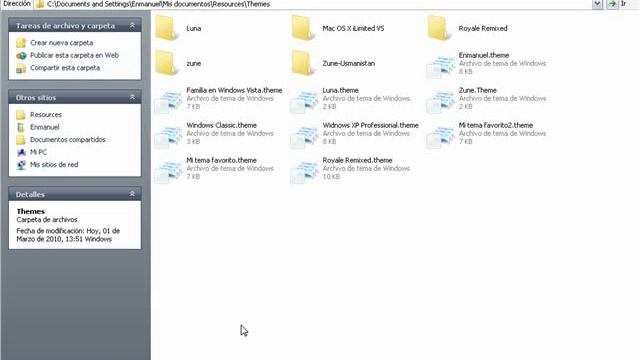
Task: Open the address bar dropdown arrow
Action: coord(597,4)
